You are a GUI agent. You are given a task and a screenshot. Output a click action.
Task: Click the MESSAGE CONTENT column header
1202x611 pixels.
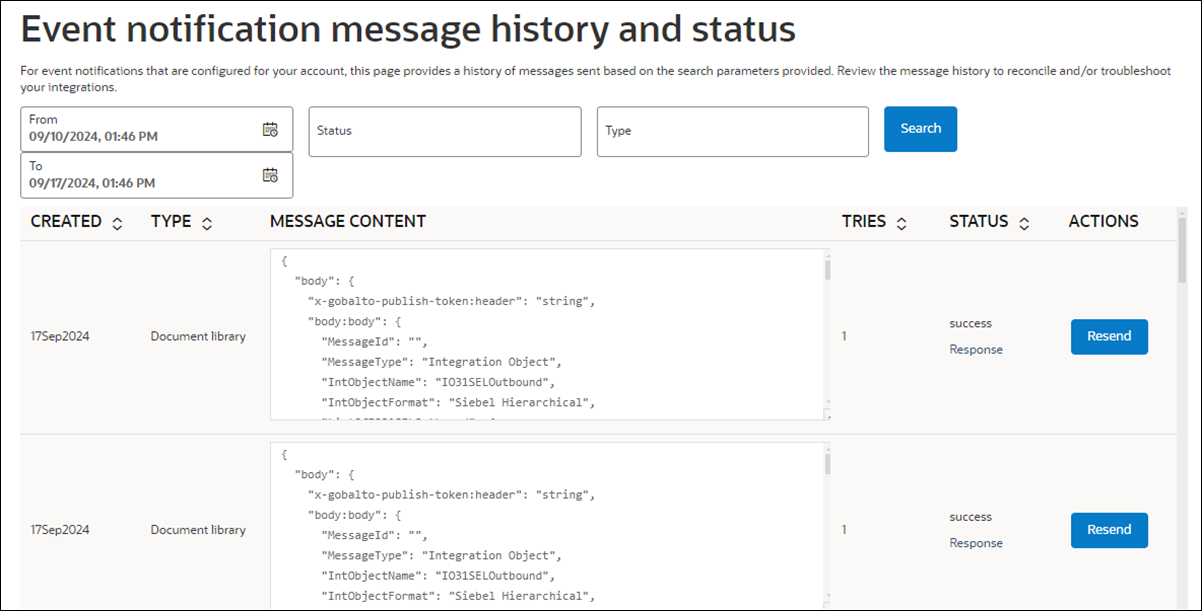[x=348, y=222]
